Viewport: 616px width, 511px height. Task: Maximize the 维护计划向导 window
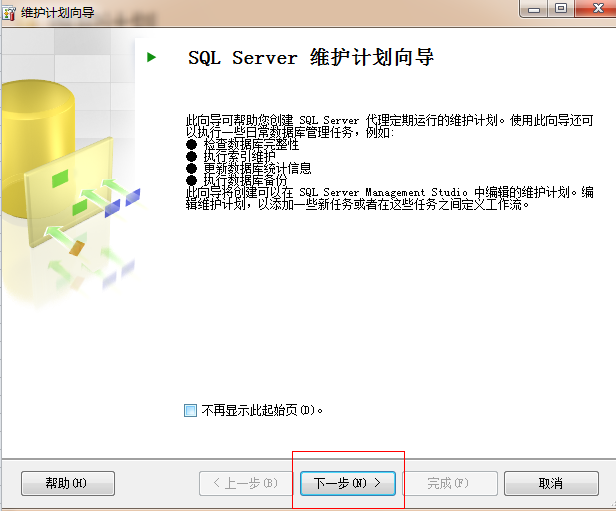[561, 9]
